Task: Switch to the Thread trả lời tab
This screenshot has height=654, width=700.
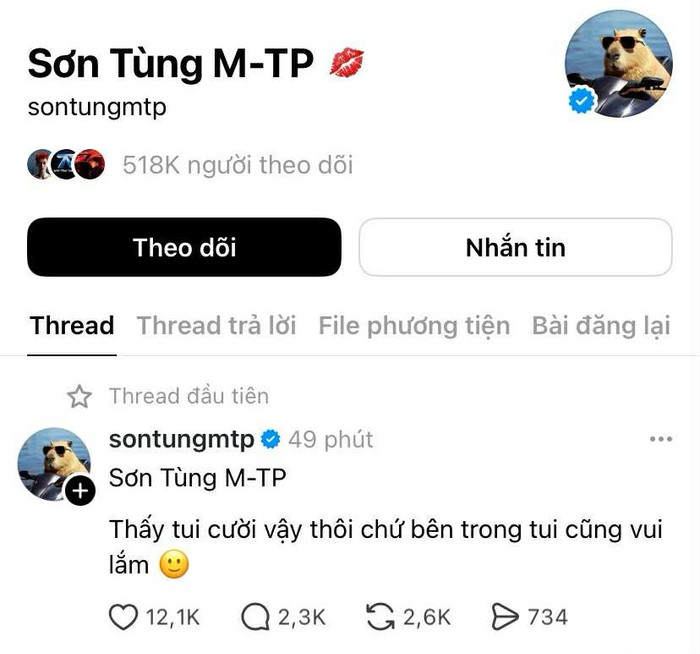Action: pyautogui.click(x=217, y=325)
